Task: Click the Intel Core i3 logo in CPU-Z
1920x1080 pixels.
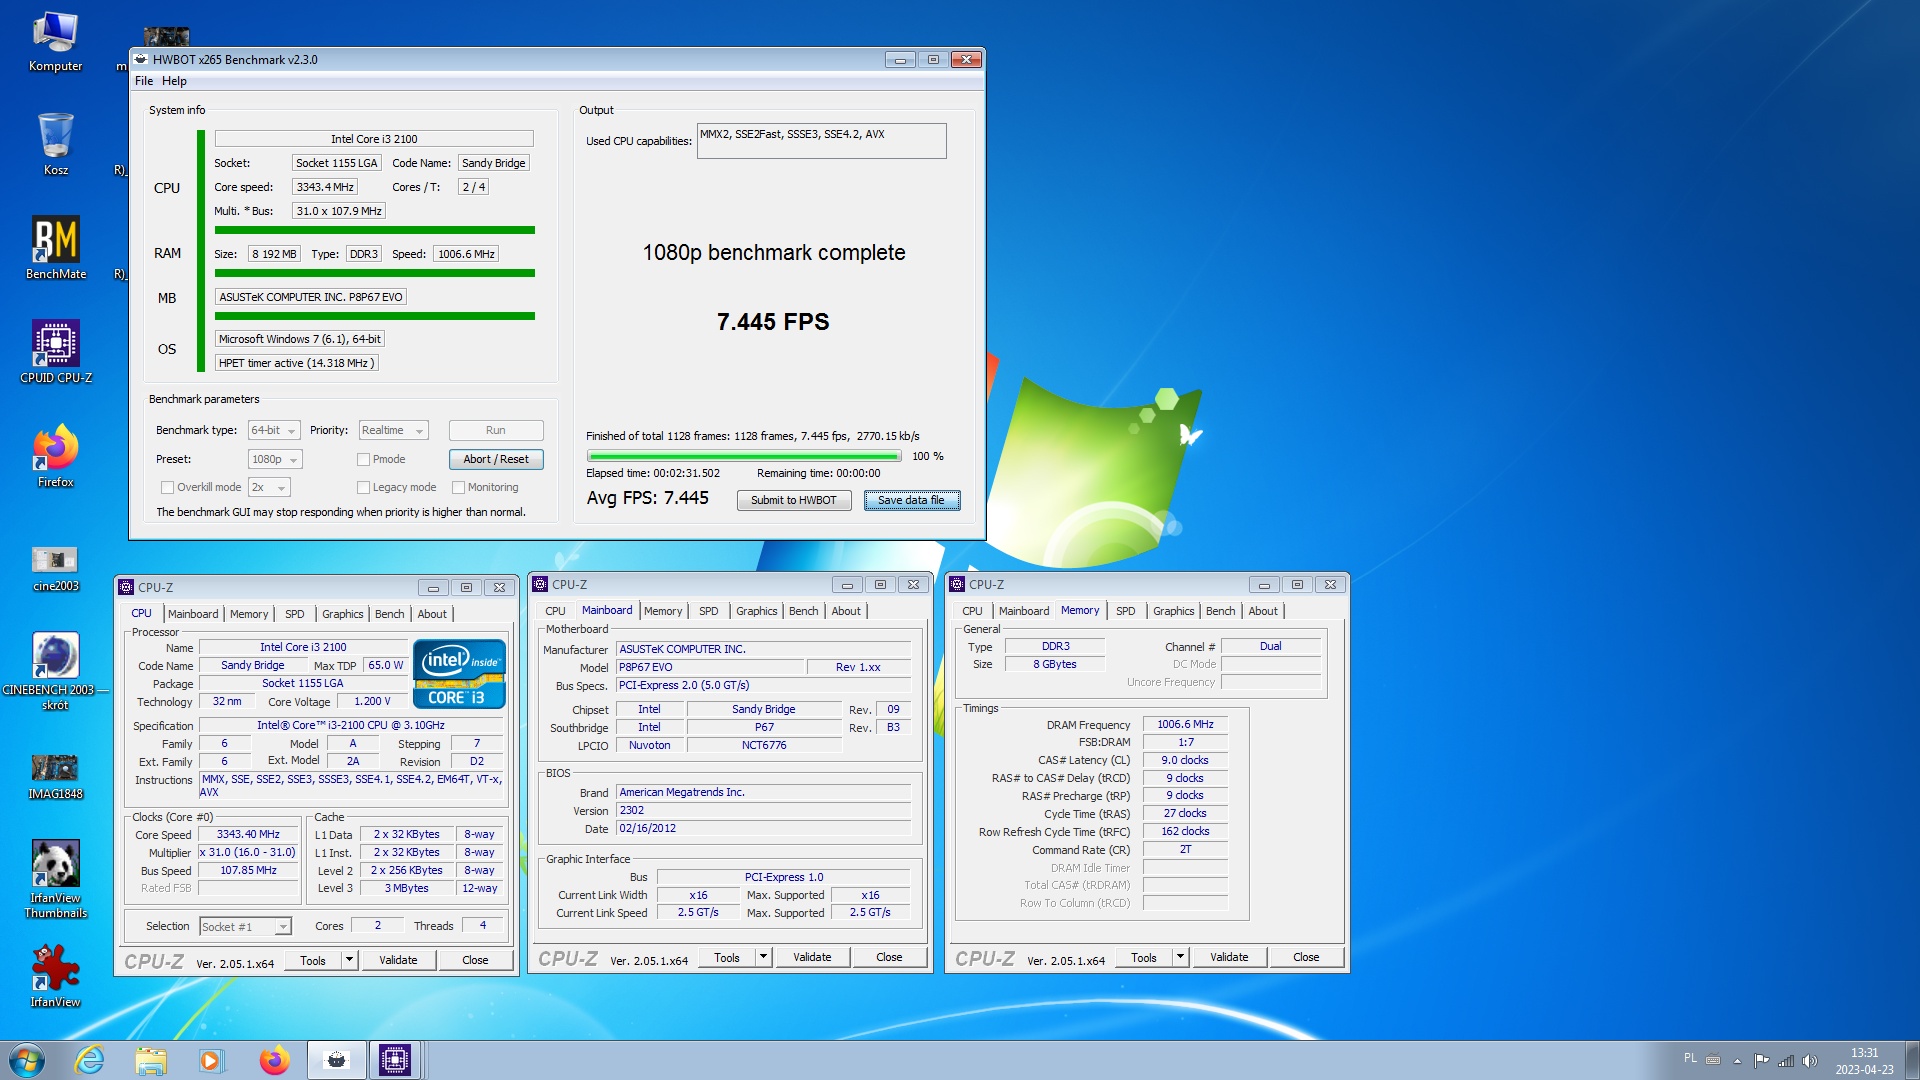Action: (459, 674)
